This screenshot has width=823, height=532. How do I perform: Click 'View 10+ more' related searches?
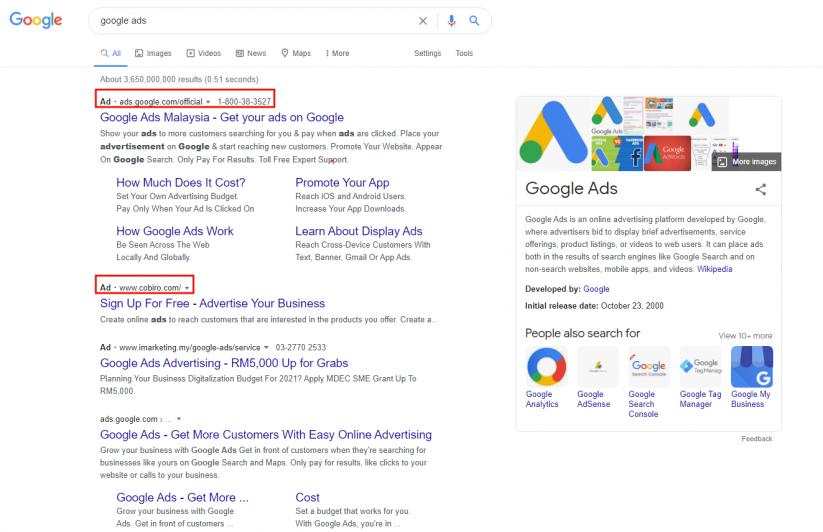tap(745, 336)
